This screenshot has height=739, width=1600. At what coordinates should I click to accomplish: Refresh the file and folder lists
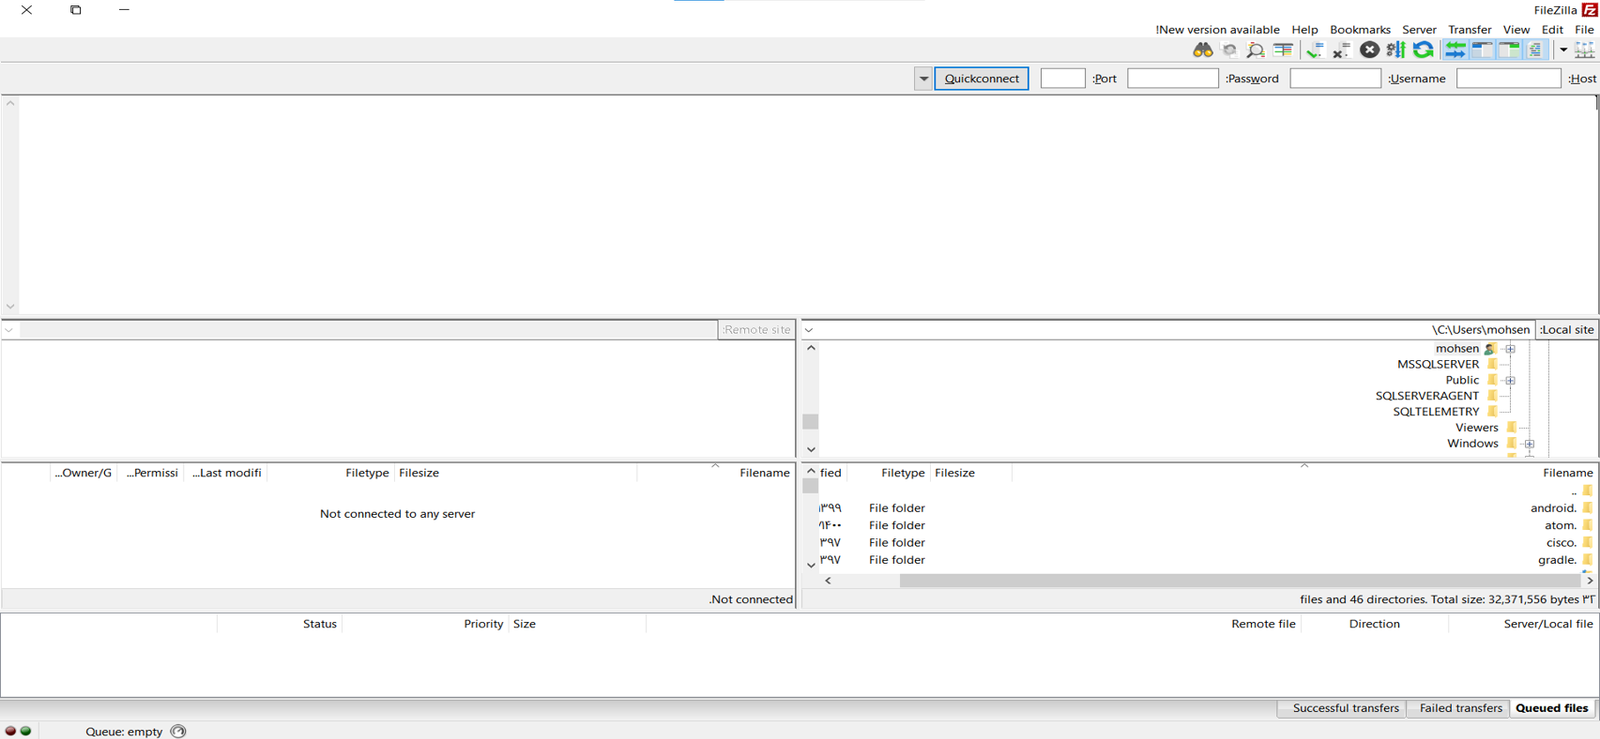pos(1423,50)
